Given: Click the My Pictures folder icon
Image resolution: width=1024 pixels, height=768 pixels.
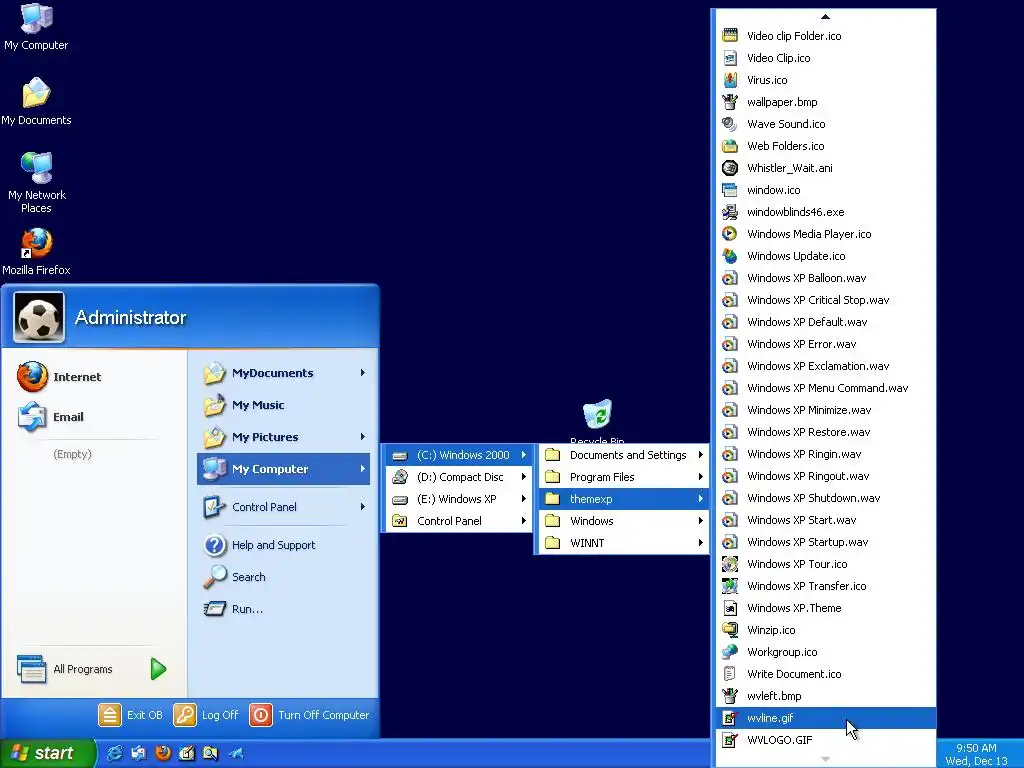Looking at the screenshot, I should click(214, 437).
